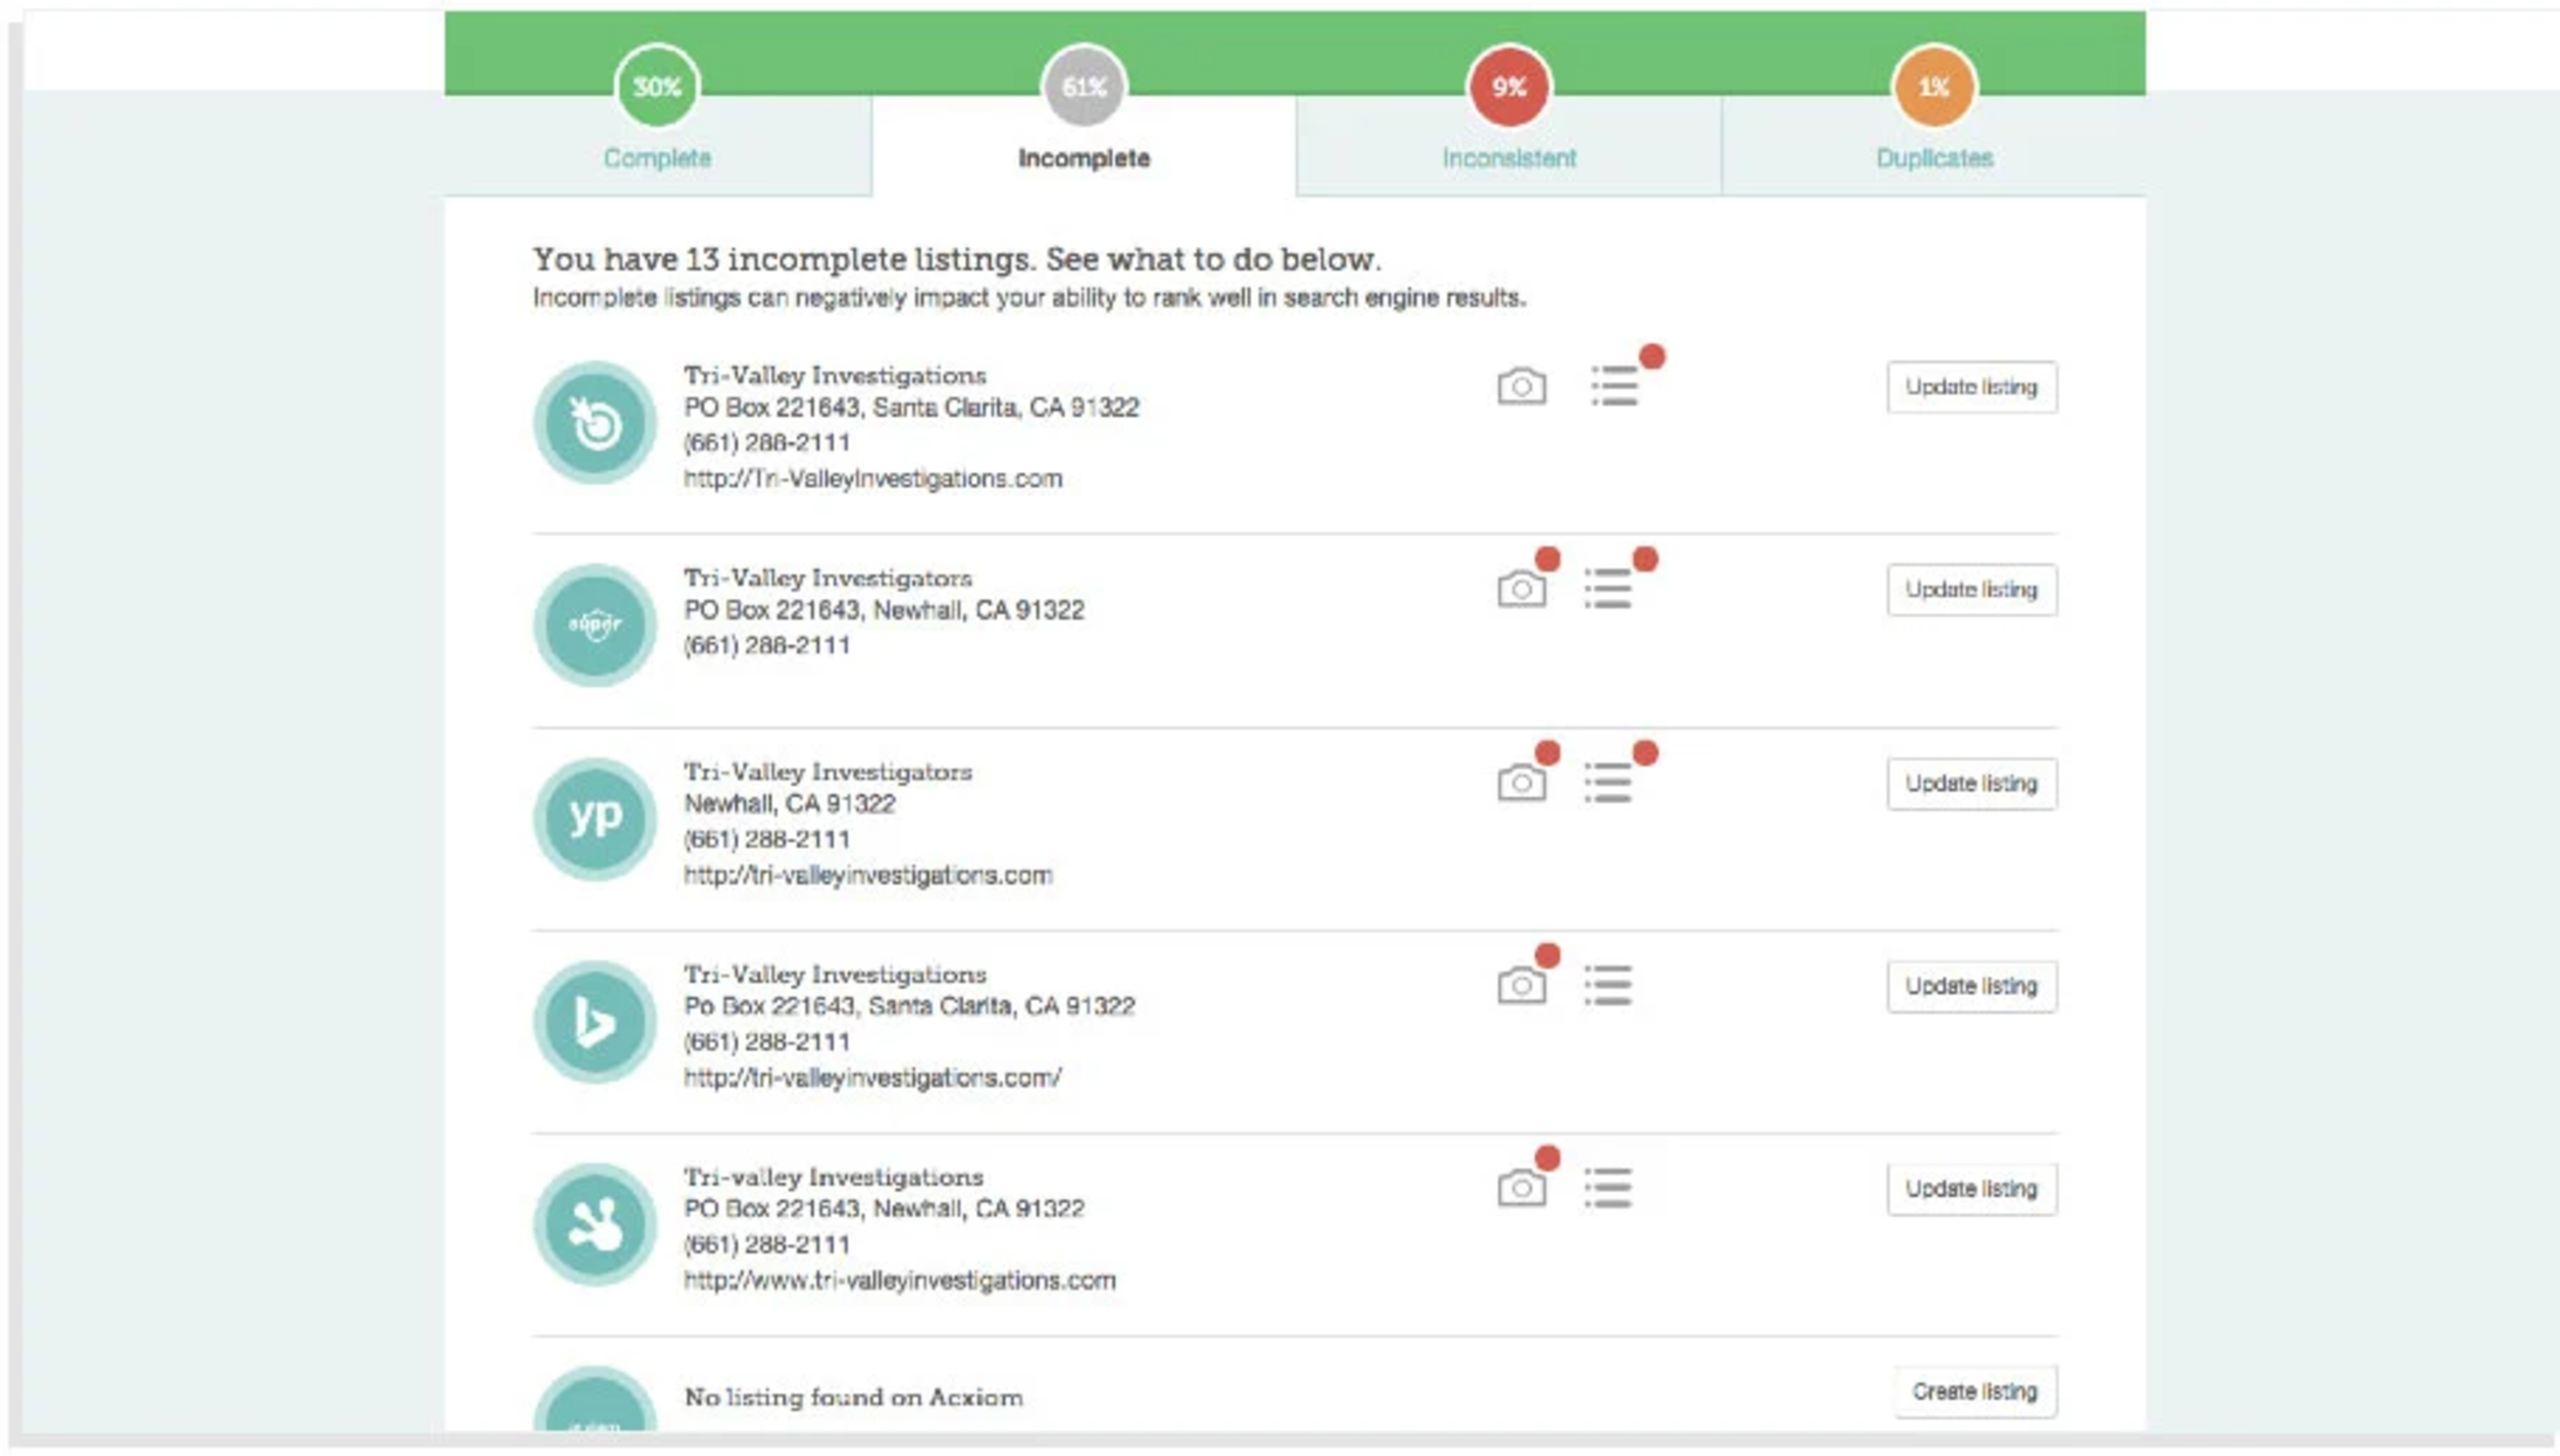The width and height of the screenshot is (2560, 1456).
Task: Click the YP Yellow Pages logo icon
Action: click(595, 819)
